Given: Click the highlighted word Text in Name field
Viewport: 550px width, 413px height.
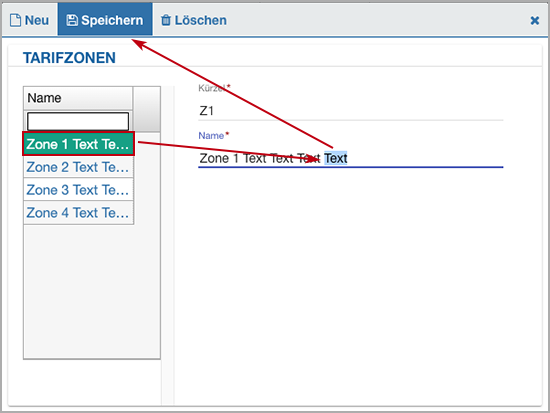Looking at the screenshot, I should [x=336, y=158].
